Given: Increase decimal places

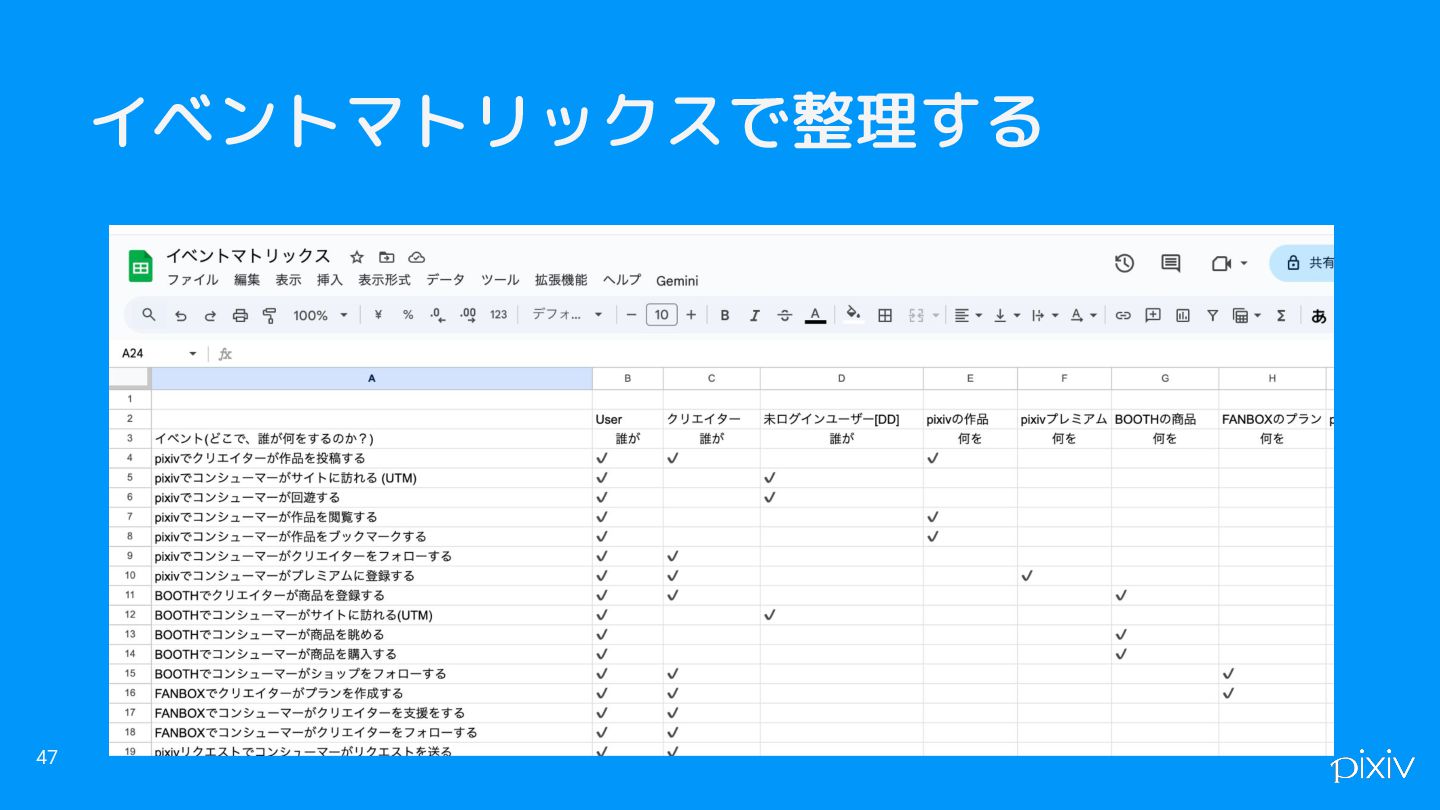Looking at the screenshot, I should 468,315.
